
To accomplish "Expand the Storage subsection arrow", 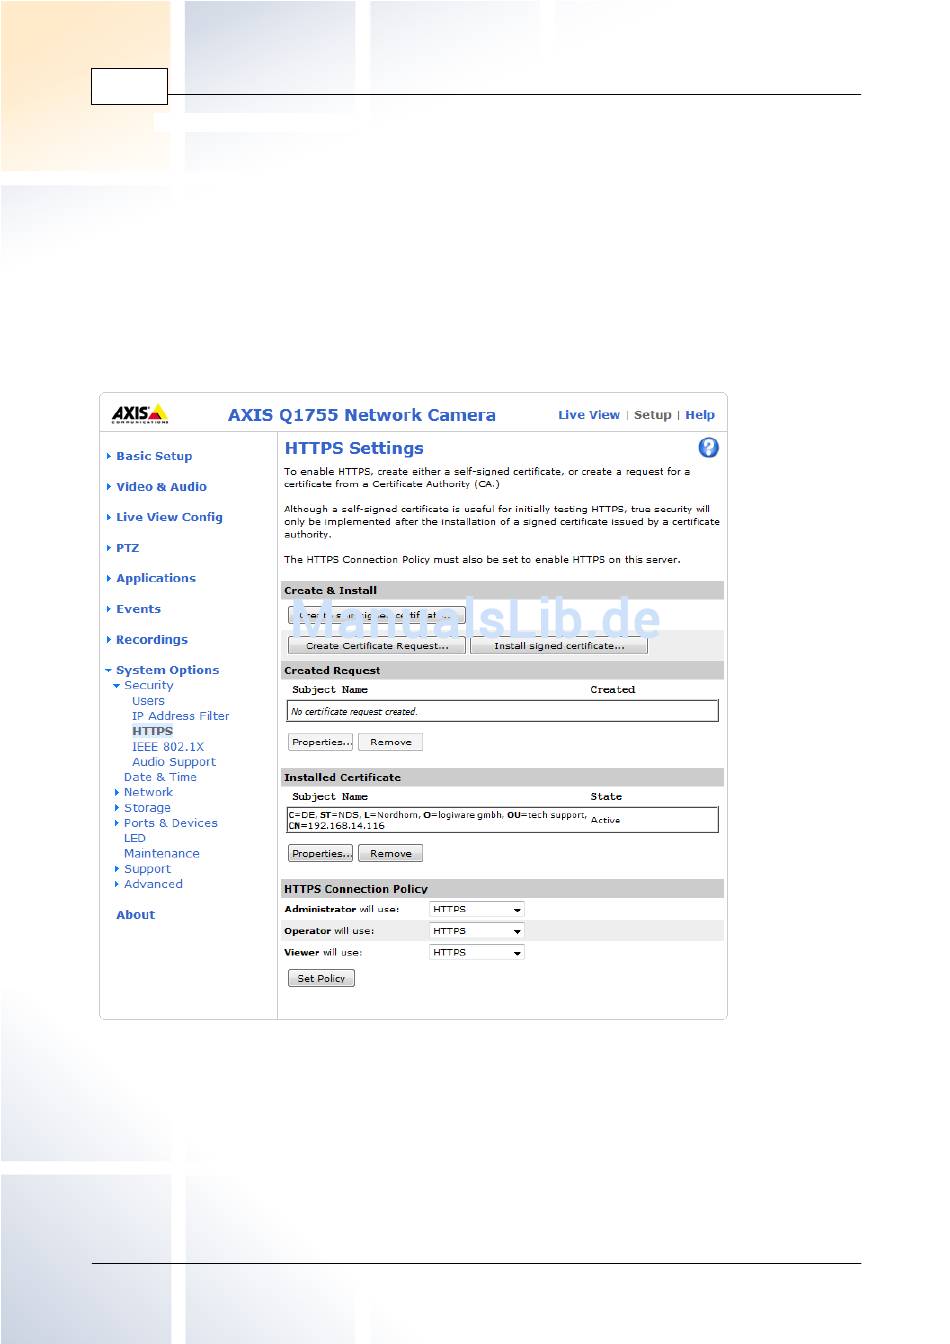I will click(117, 808).
